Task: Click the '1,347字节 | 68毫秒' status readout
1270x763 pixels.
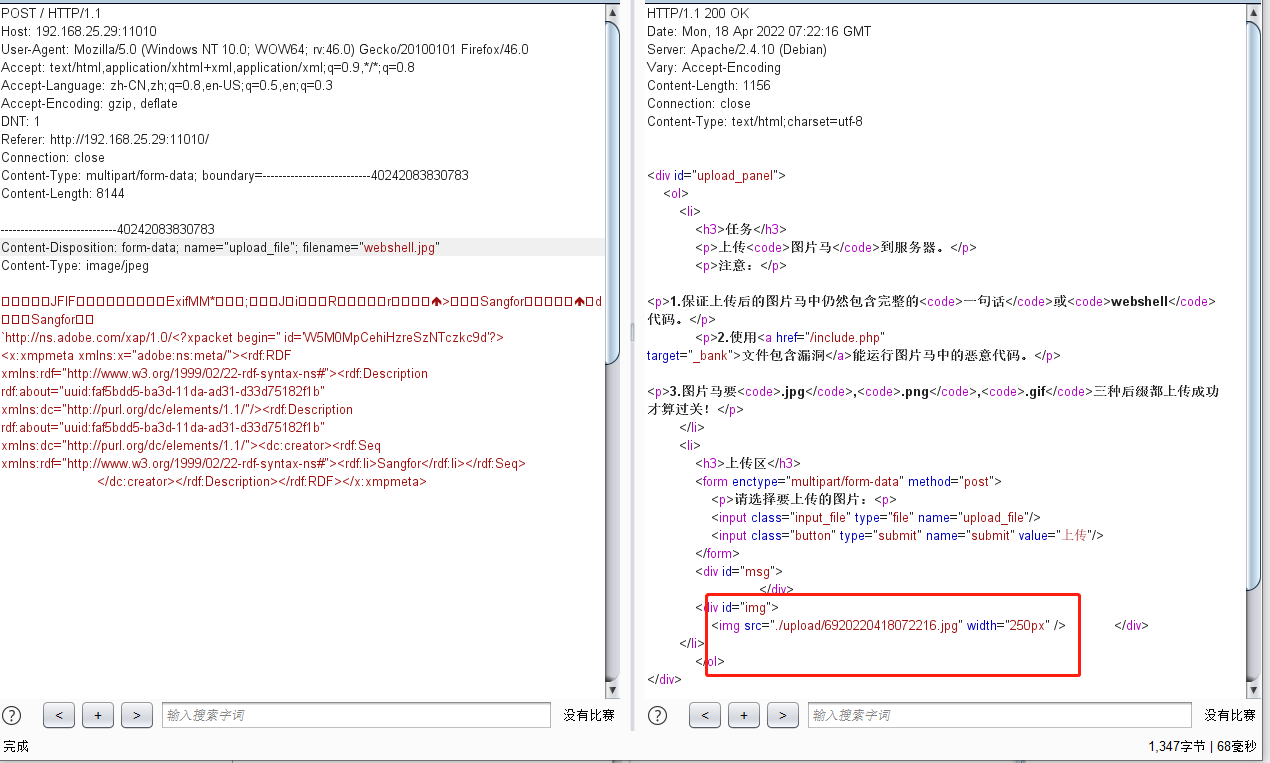Action: [1204, 746]
